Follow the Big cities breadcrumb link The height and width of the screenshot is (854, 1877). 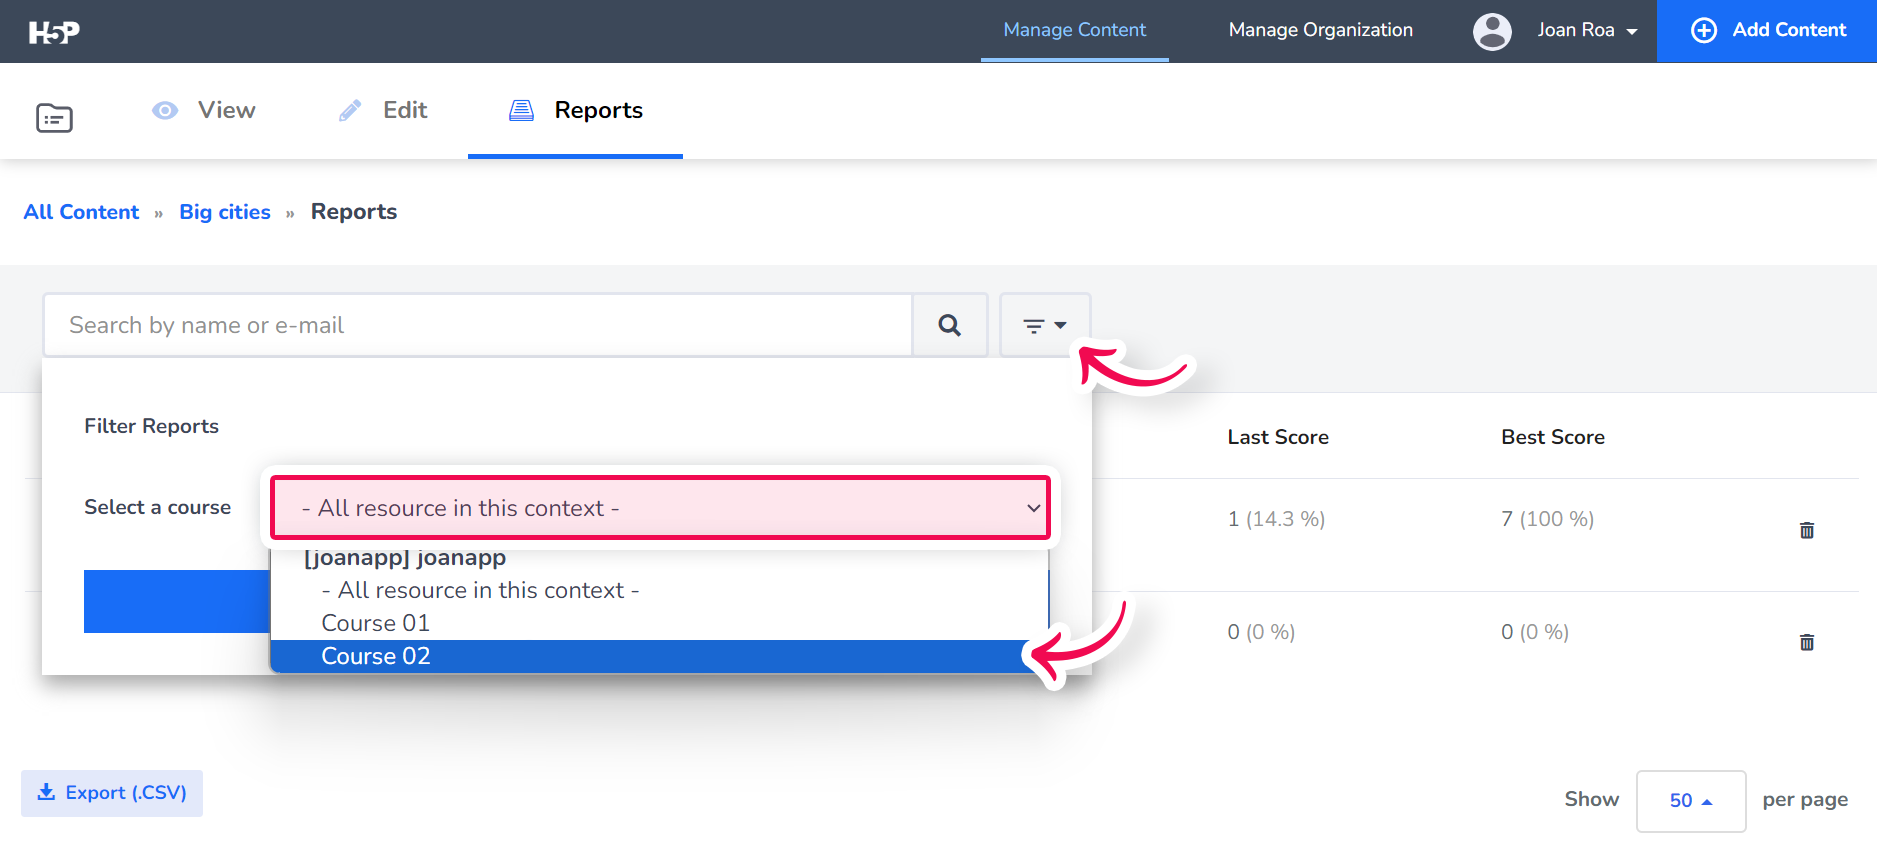pos(225,212)
